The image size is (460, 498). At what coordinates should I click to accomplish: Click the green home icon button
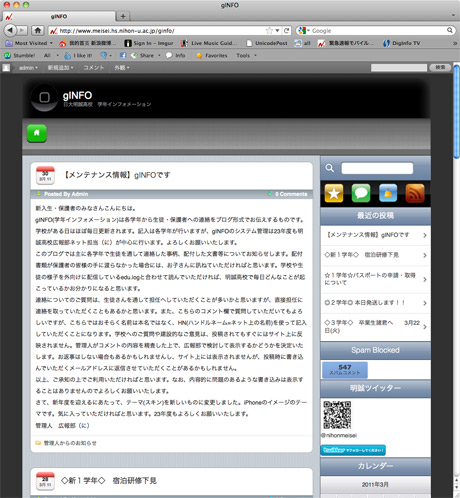click(37, 133)
